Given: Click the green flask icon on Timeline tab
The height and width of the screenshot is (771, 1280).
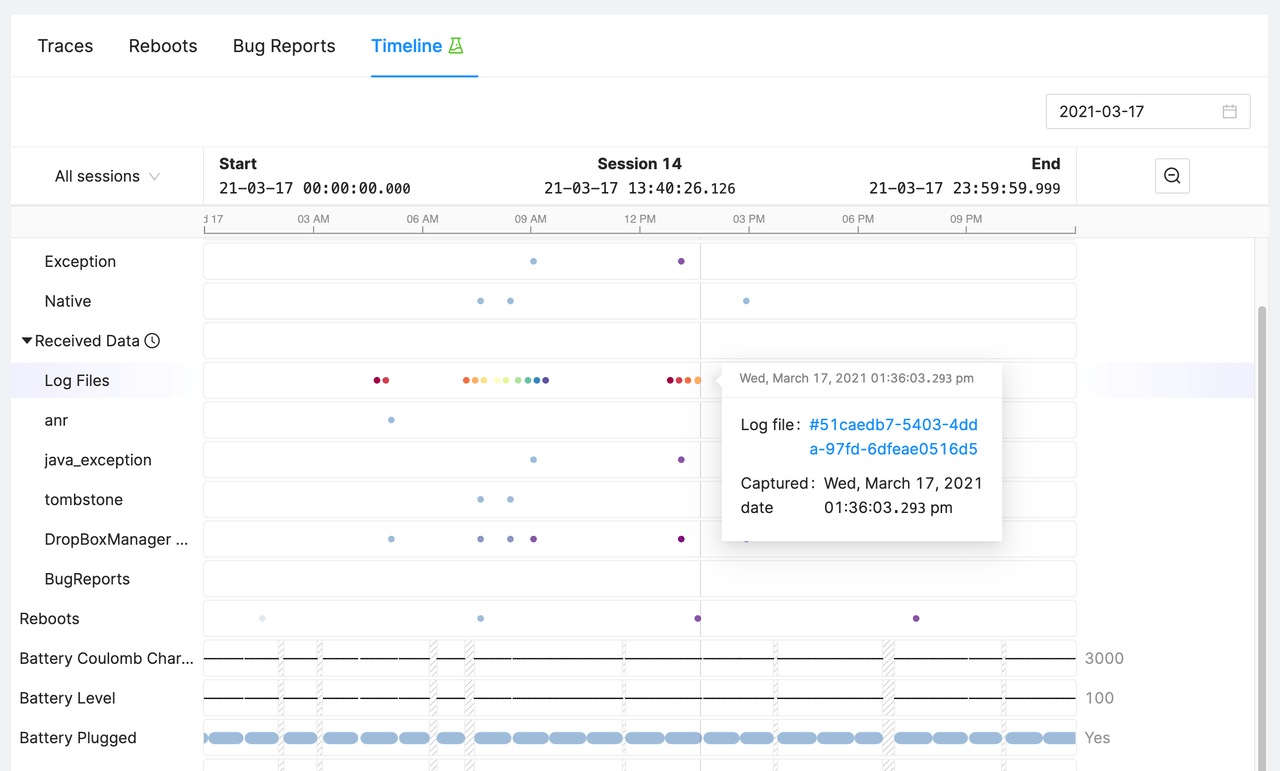Looking at the screenshot, I should tap(456, 46).
